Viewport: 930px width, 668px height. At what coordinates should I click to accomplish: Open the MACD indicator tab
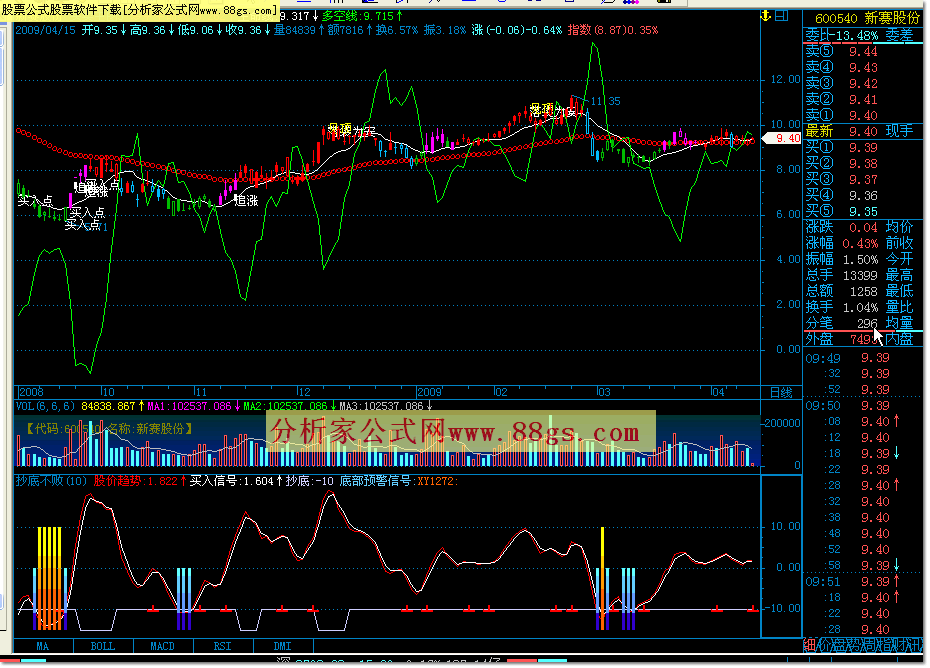pyautogui.click(x=163, y=646)
